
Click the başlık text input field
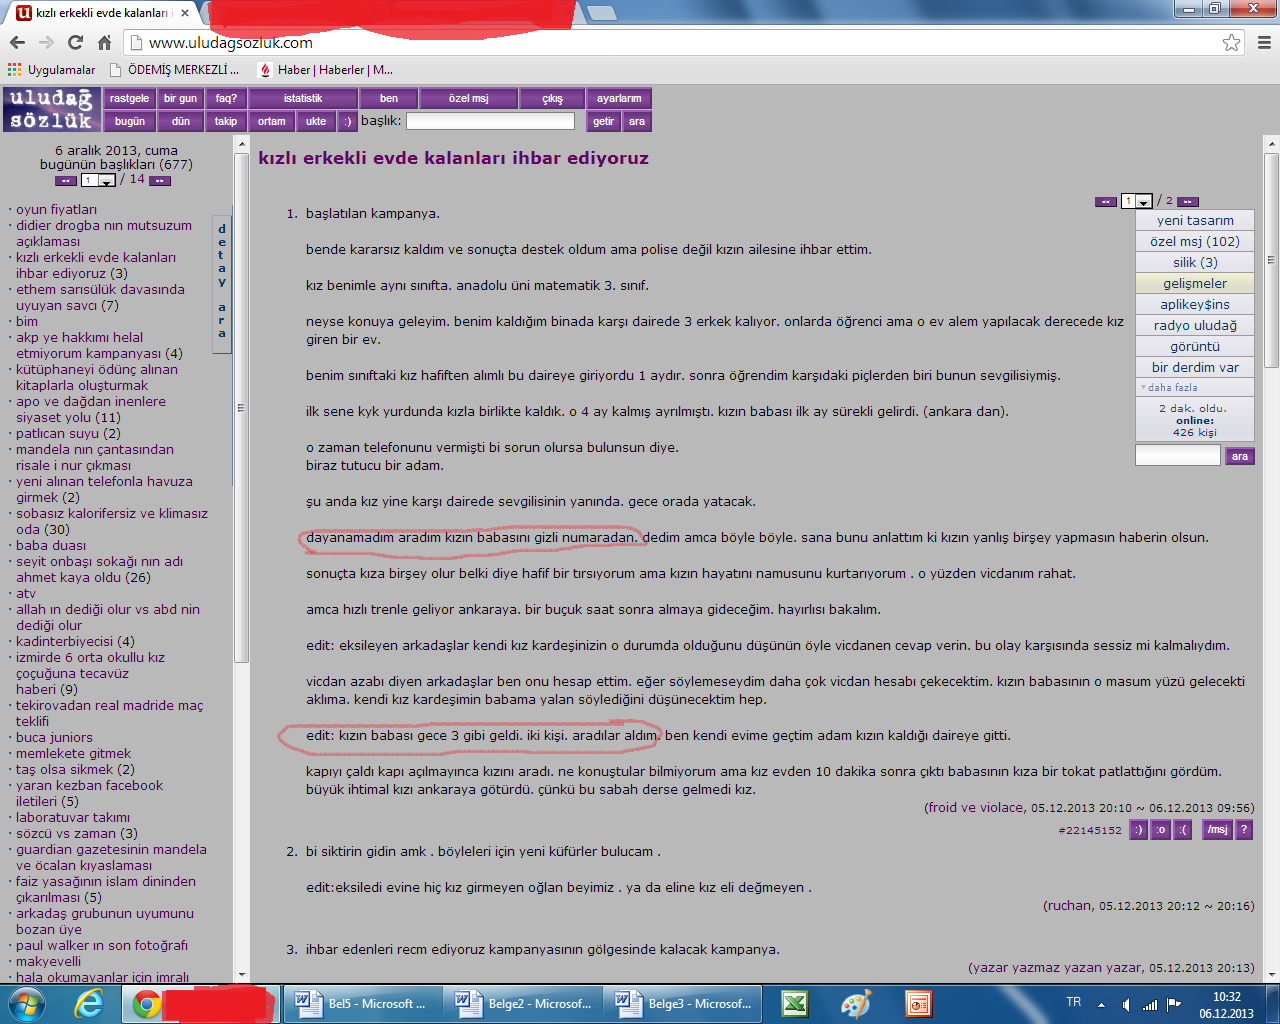click(x=490, y=121)
